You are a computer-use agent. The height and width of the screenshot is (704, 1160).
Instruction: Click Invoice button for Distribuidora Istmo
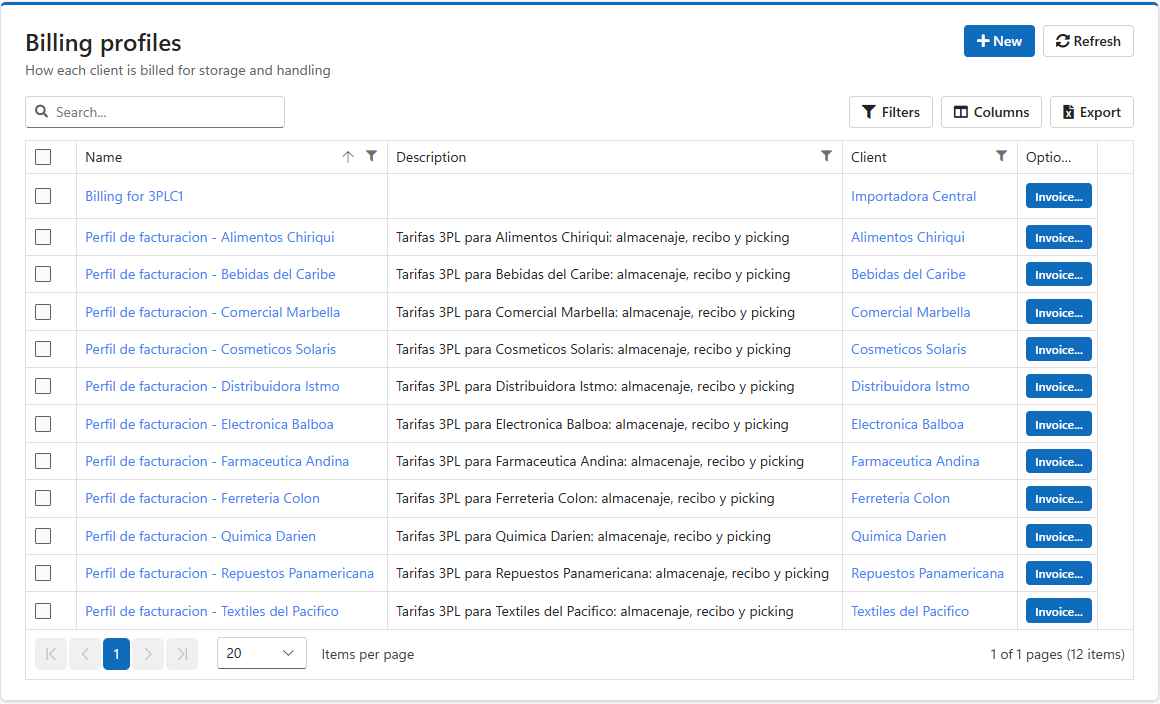pyautogui.click(x=1059, y=386)
